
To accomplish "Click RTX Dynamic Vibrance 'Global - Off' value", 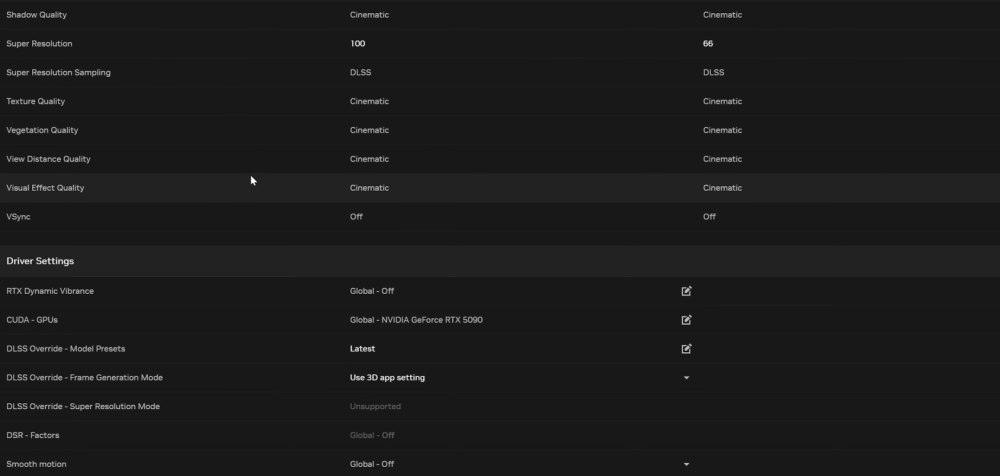I will pos(372,291).
